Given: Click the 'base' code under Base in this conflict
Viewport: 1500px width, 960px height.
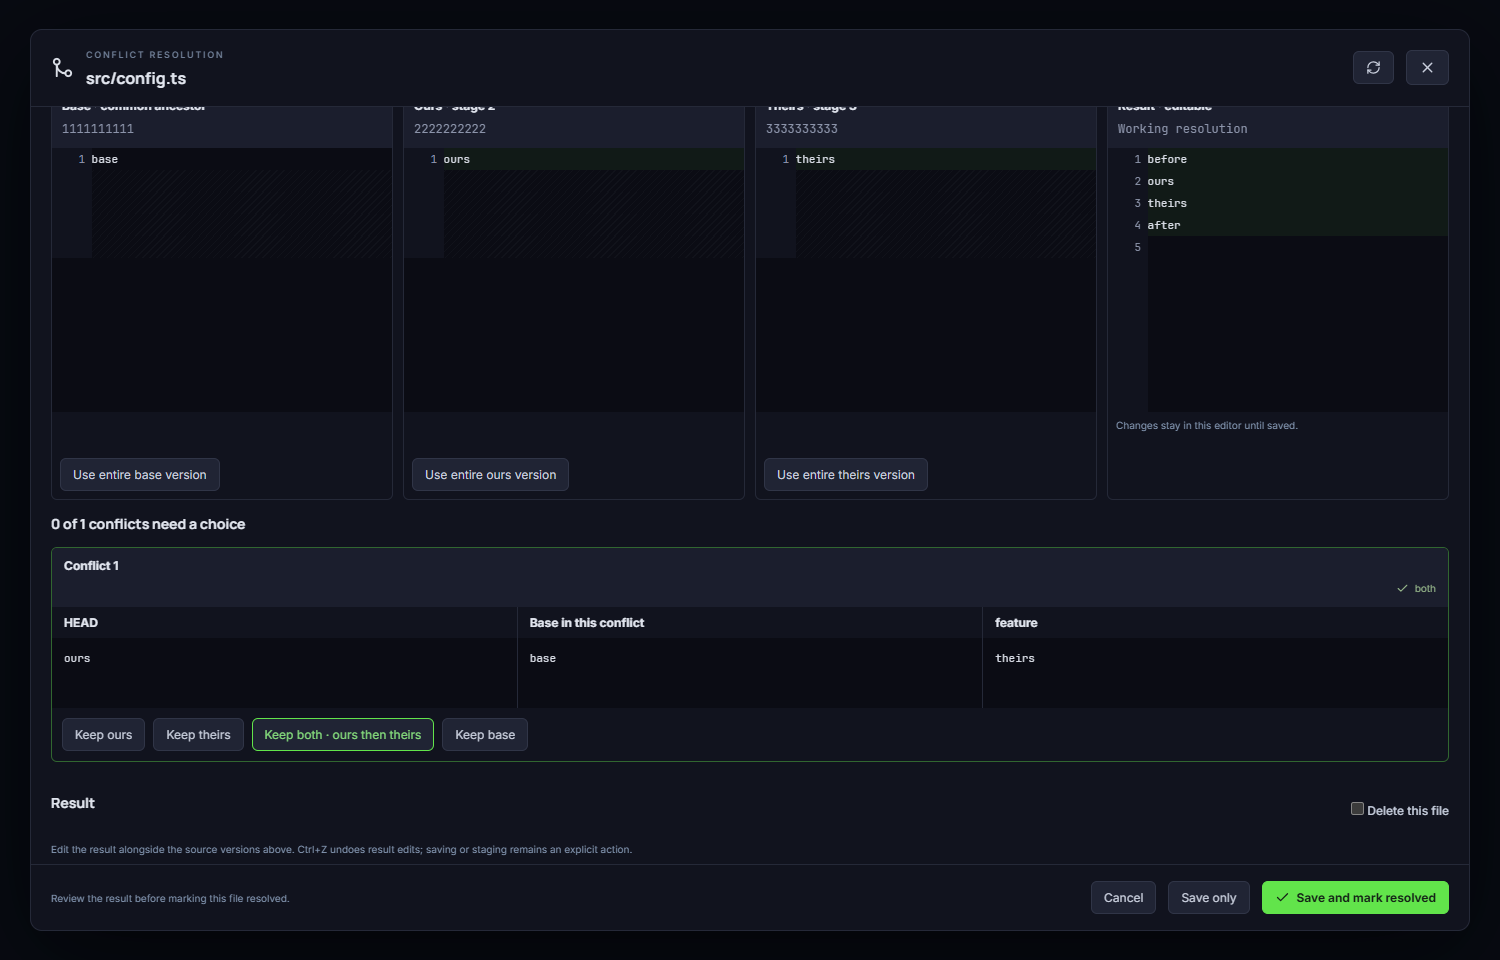Looking at the screenshot, I should (543, 658).
